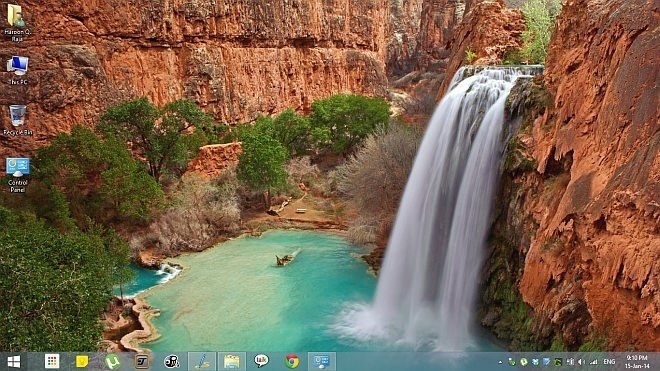Show hidden system tray icons
The height and width of the screenshot is (371, 660).
pos(500,362)
